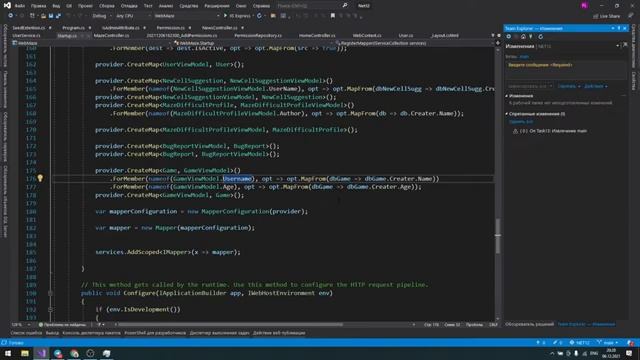Click the main branch link

pyautogui.click(x=524, y=57)
